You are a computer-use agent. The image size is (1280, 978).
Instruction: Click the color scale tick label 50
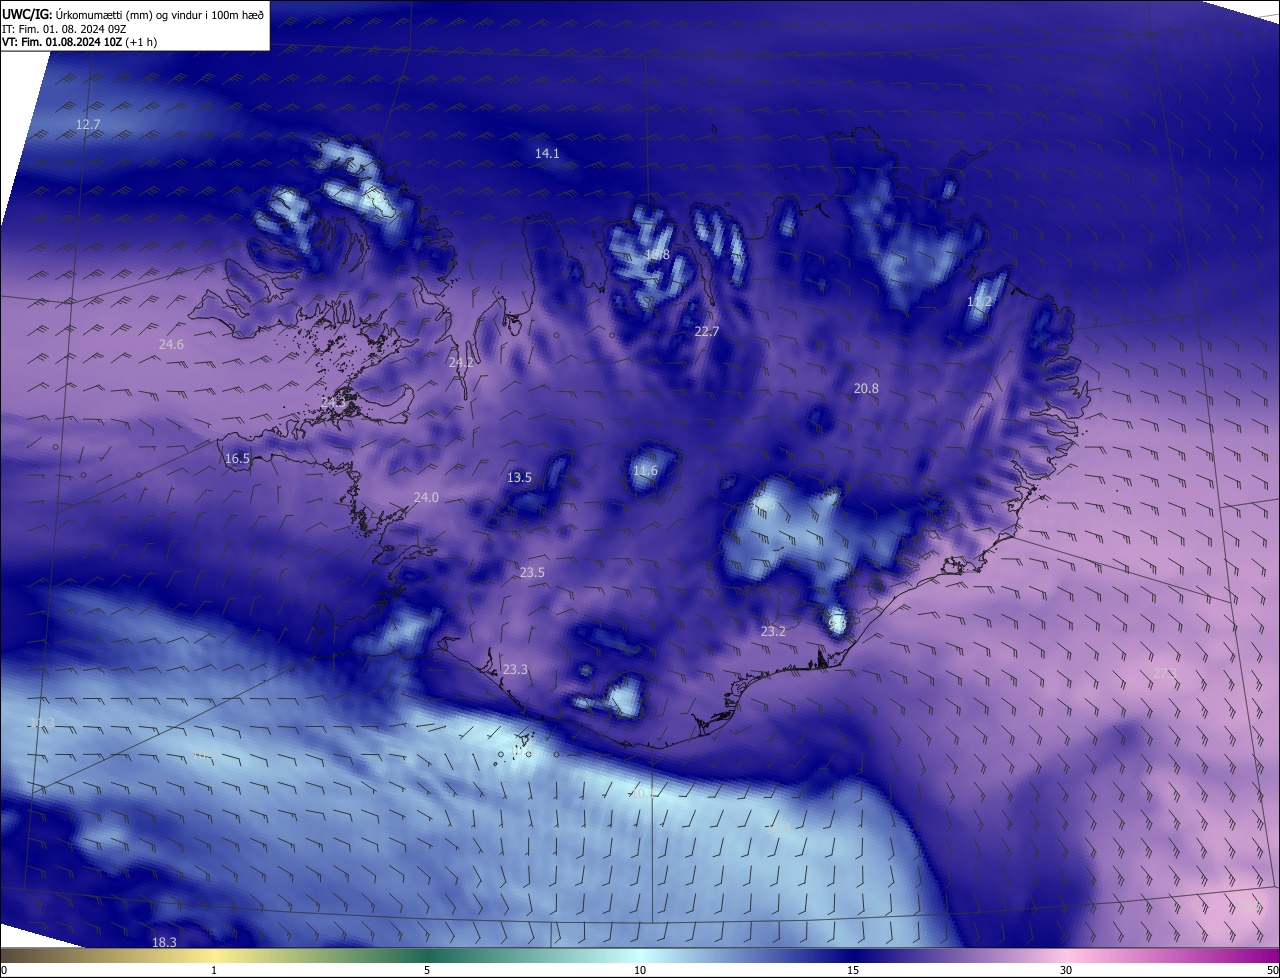(x=1272, y=971)
